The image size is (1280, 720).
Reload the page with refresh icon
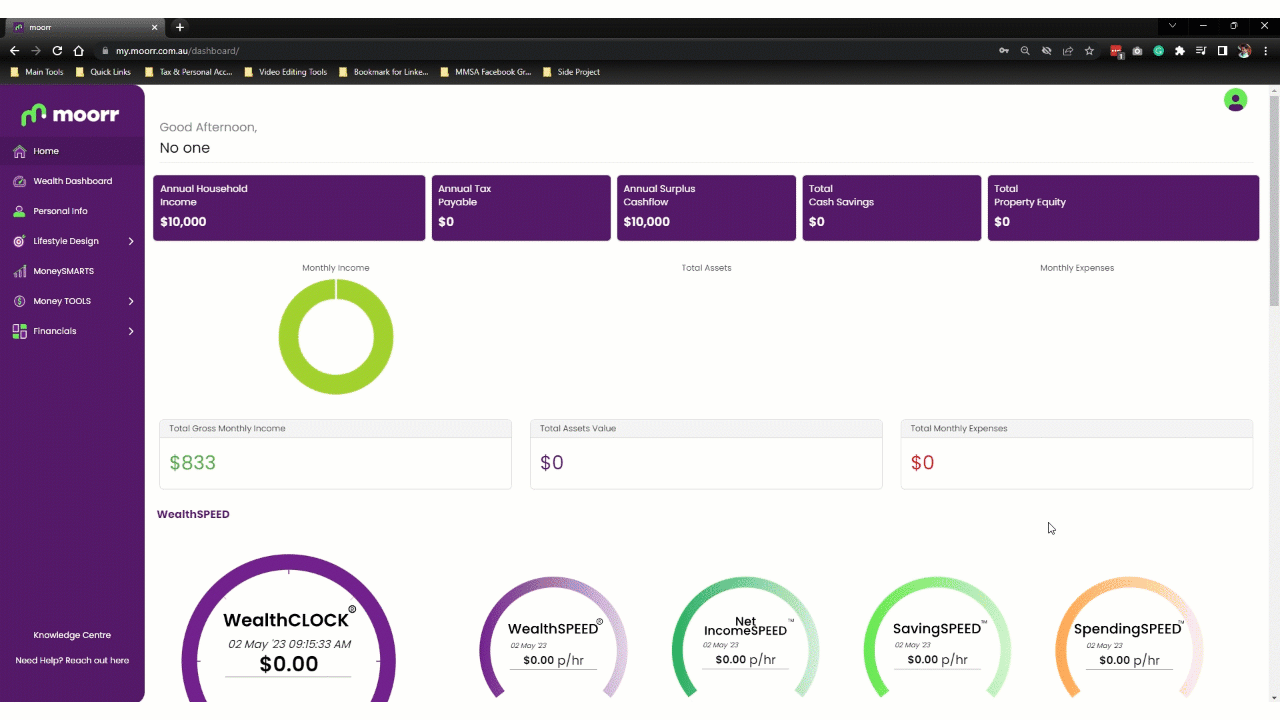[57, 50]
